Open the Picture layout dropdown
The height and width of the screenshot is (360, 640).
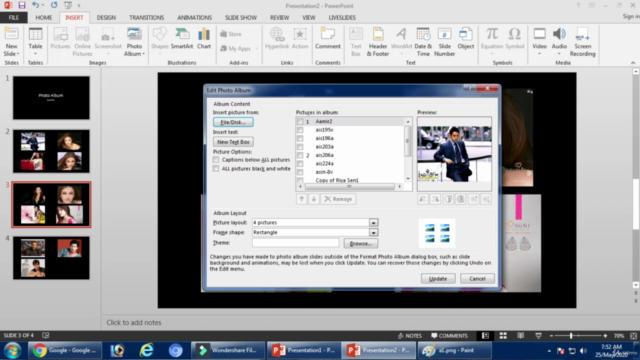point(373,222)
